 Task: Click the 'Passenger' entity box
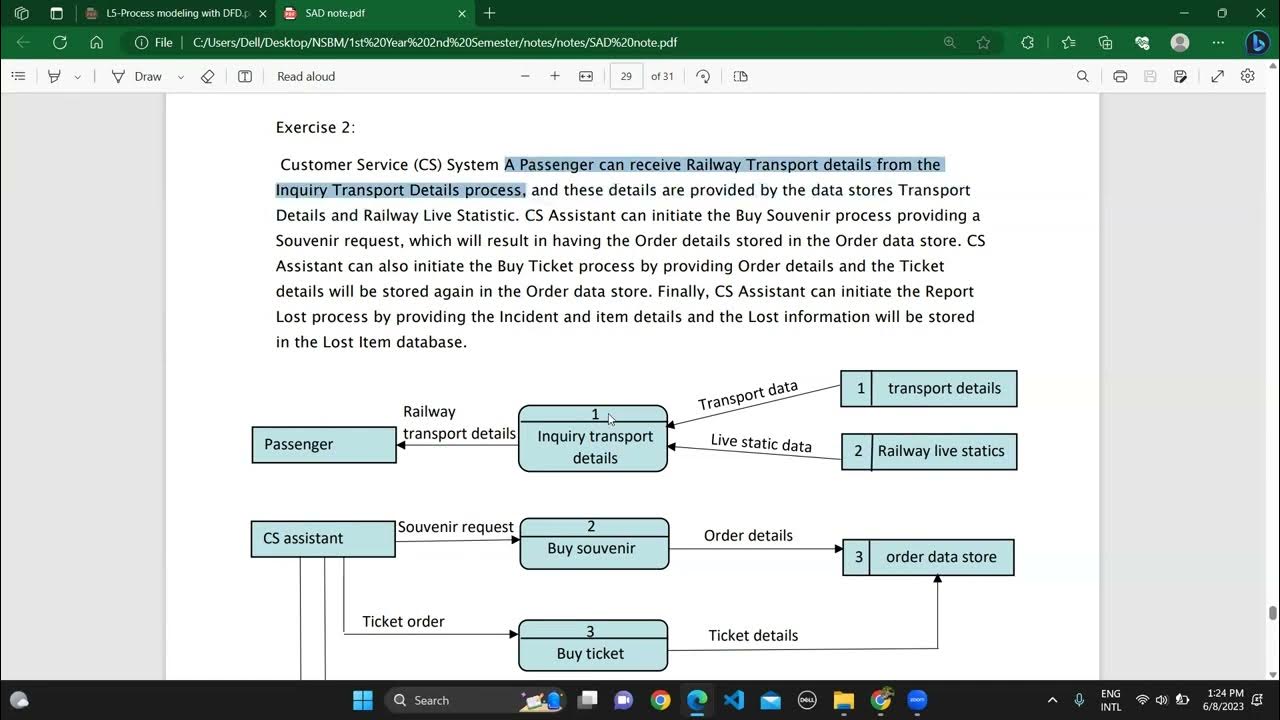pyautogui.click(x=324, y=444)
